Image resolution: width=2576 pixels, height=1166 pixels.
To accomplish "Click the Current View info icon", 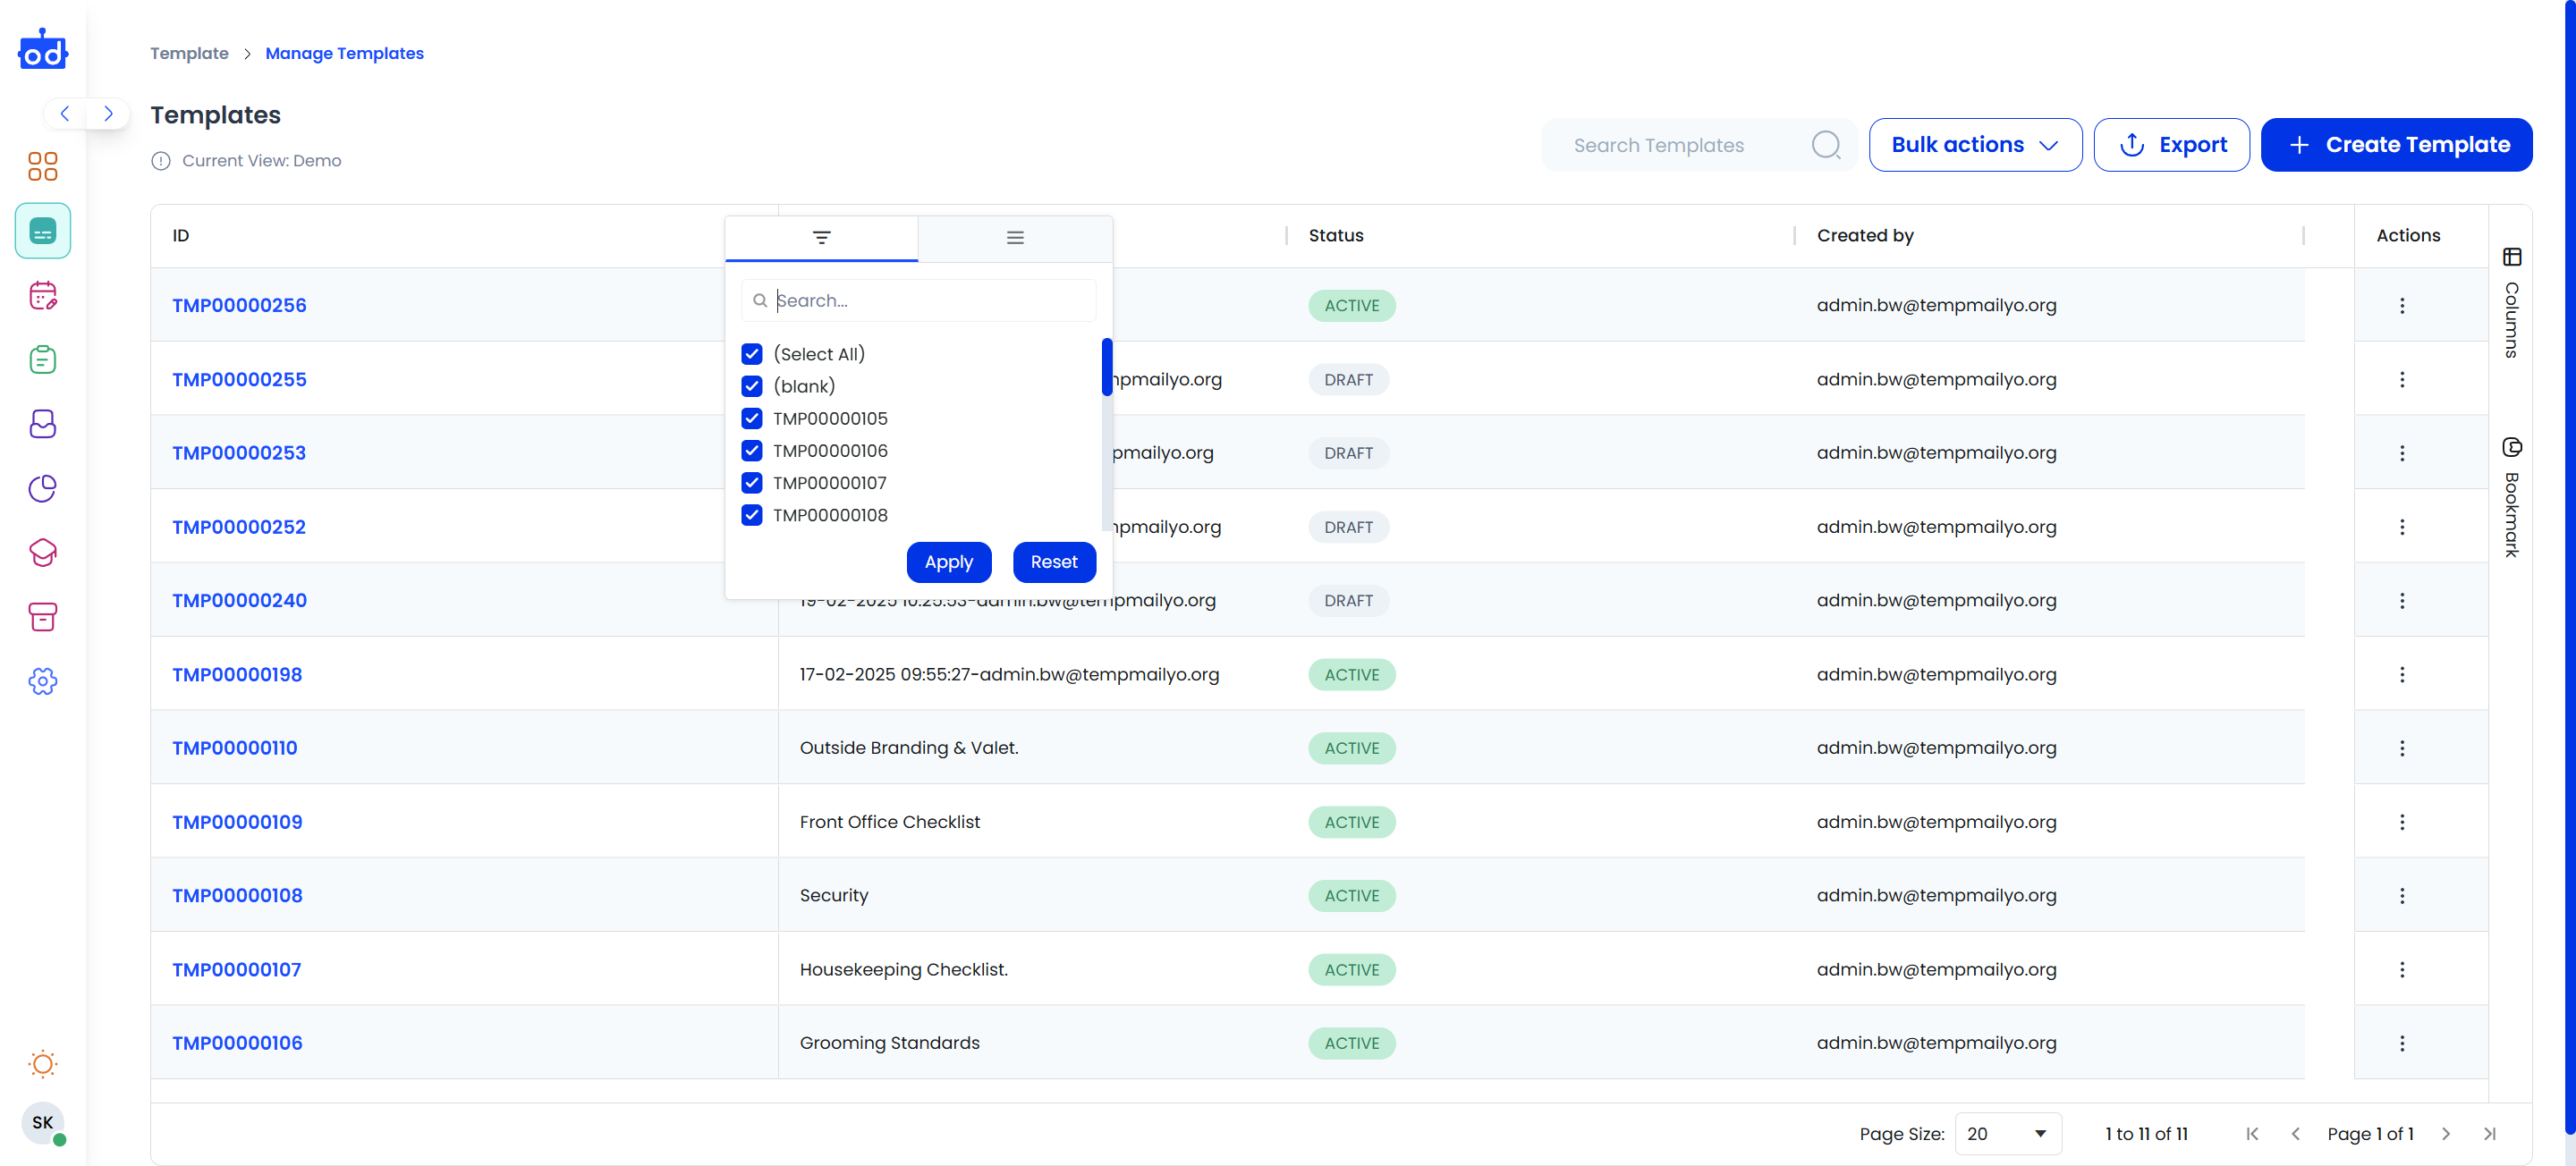I will click(x=160, y=160).
